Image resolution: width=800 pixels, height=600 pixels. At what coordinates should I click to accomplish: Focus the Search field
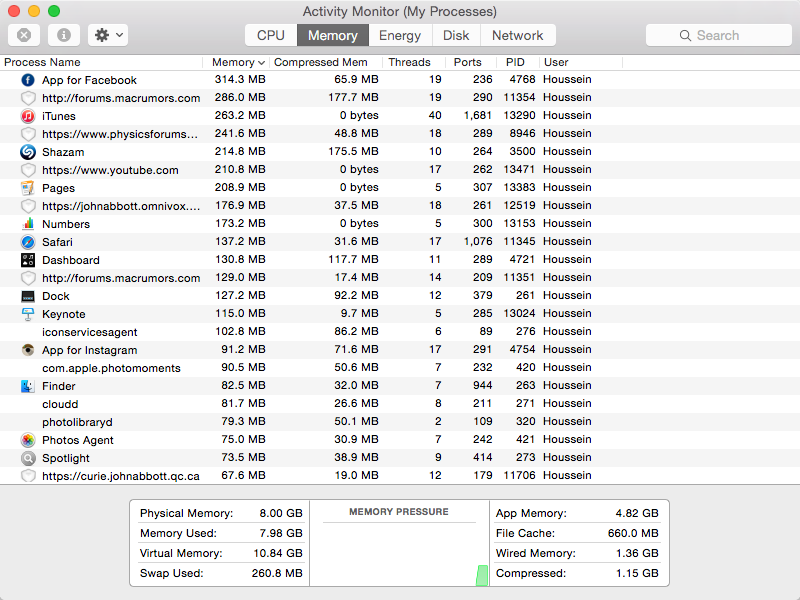(x=718, y=35)
